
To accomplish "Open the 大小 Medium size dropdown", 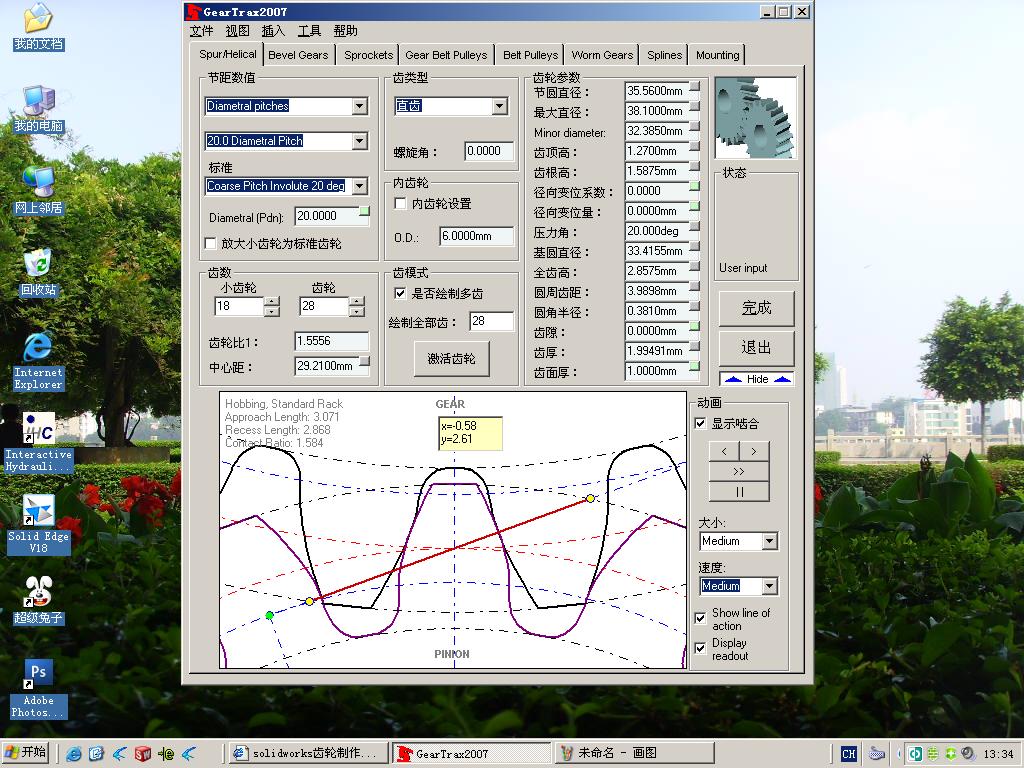I will (x=769, y=541).
